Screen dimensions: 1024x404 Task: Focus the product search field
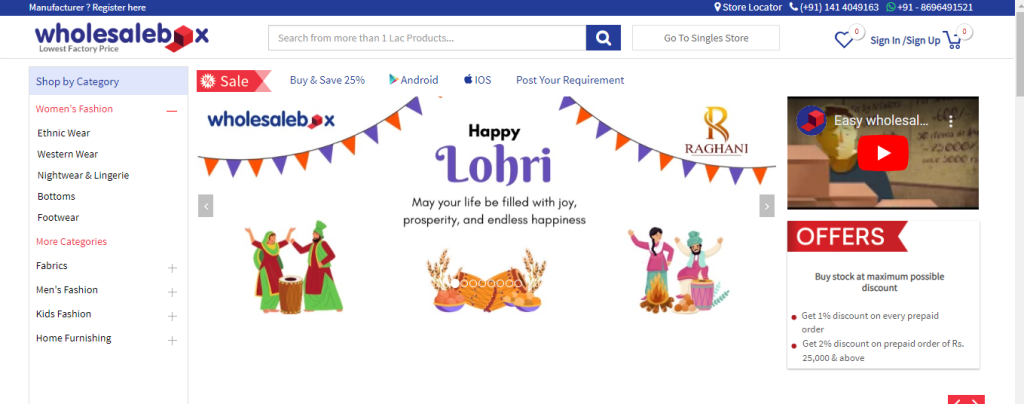click(427, 38)
